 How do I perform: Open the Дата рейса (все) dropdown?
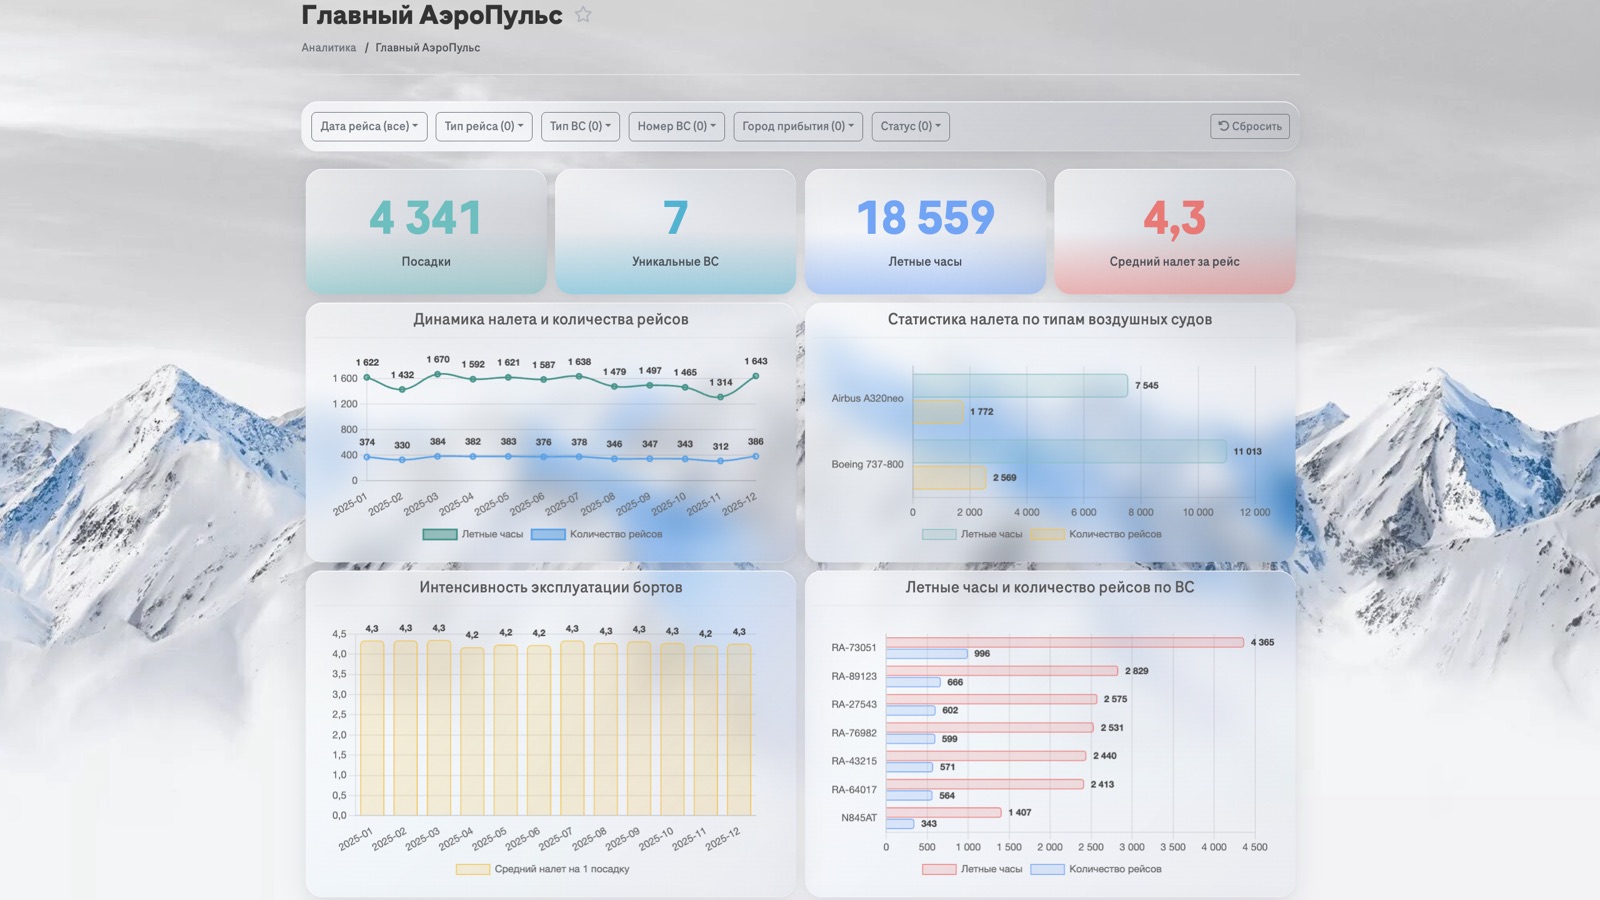tap(369, 126)
